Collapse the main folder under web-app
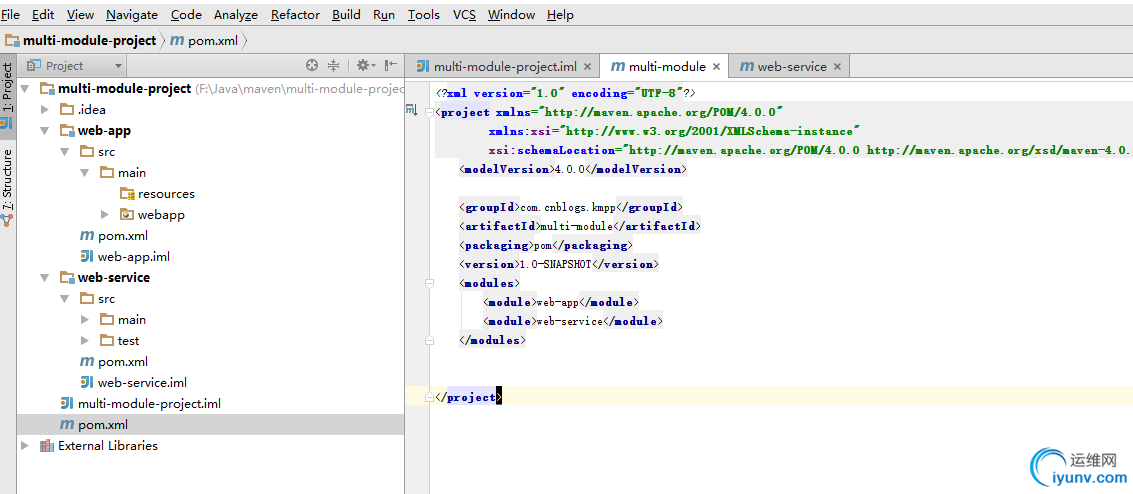 (x=85, y=173)
